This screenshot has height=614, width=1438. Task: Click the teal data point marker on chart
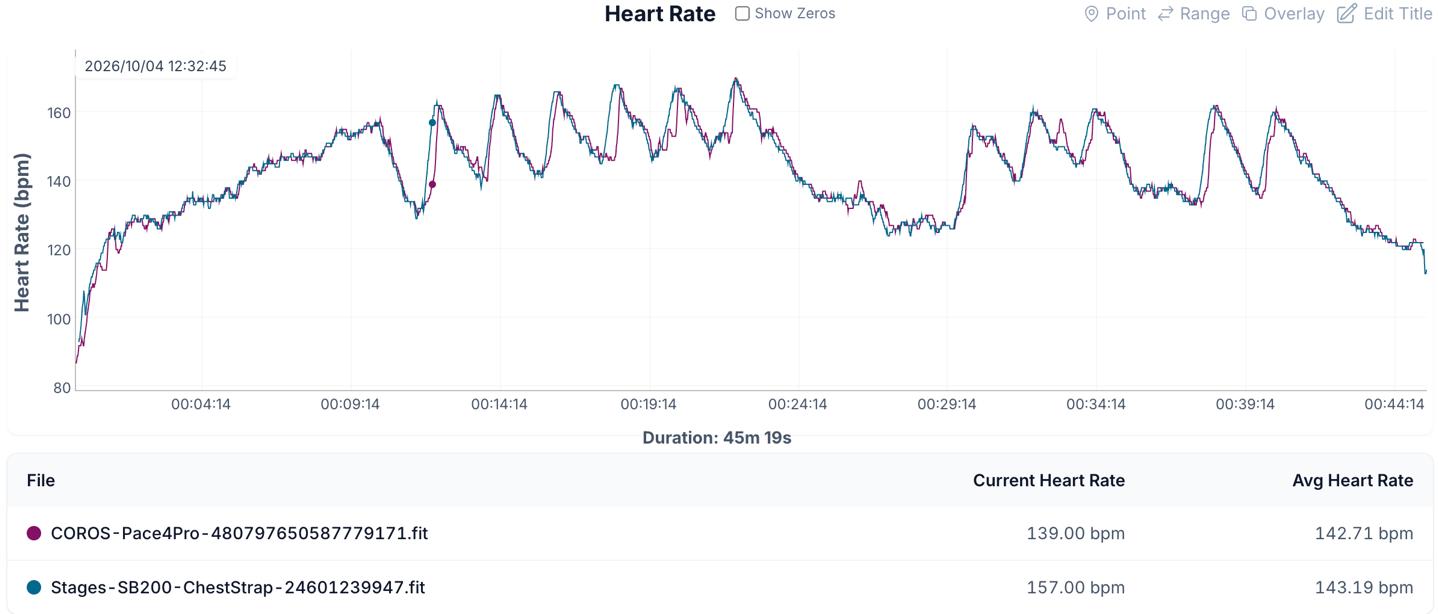click(432, 123)
